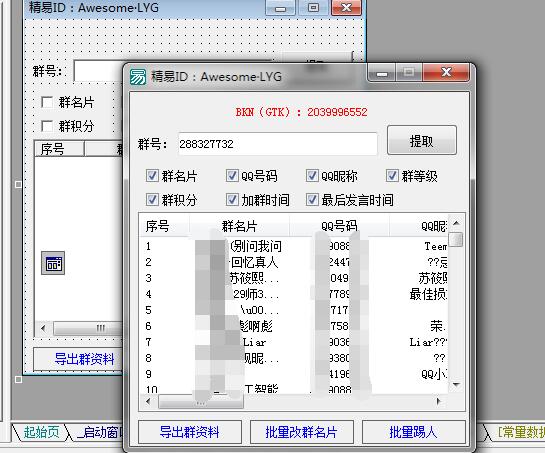This screenshot has width=545, height=453.
Task: Click the horizontal scroll-left arrow in member list
Action: tap(148, 402)
